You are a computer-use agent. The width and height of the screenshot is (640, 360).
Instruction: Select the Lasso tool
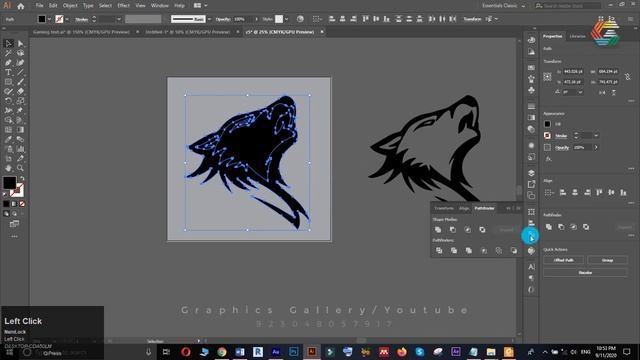[20, 53]
